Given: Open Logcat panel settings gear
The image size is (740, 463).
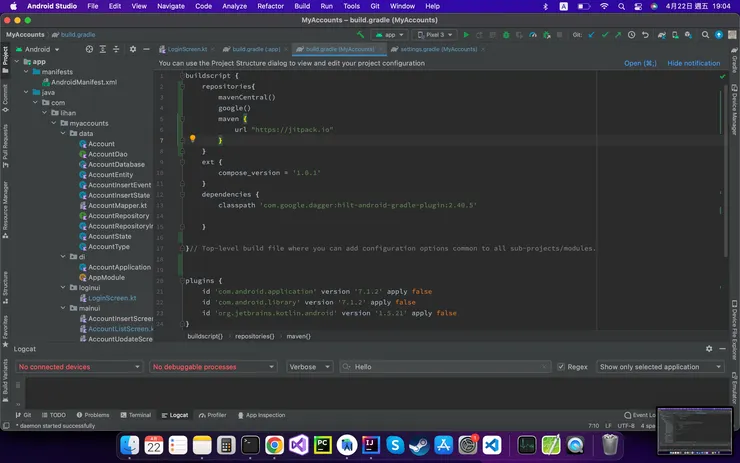Looking at the screenshot, I should [x=709, y=349].
